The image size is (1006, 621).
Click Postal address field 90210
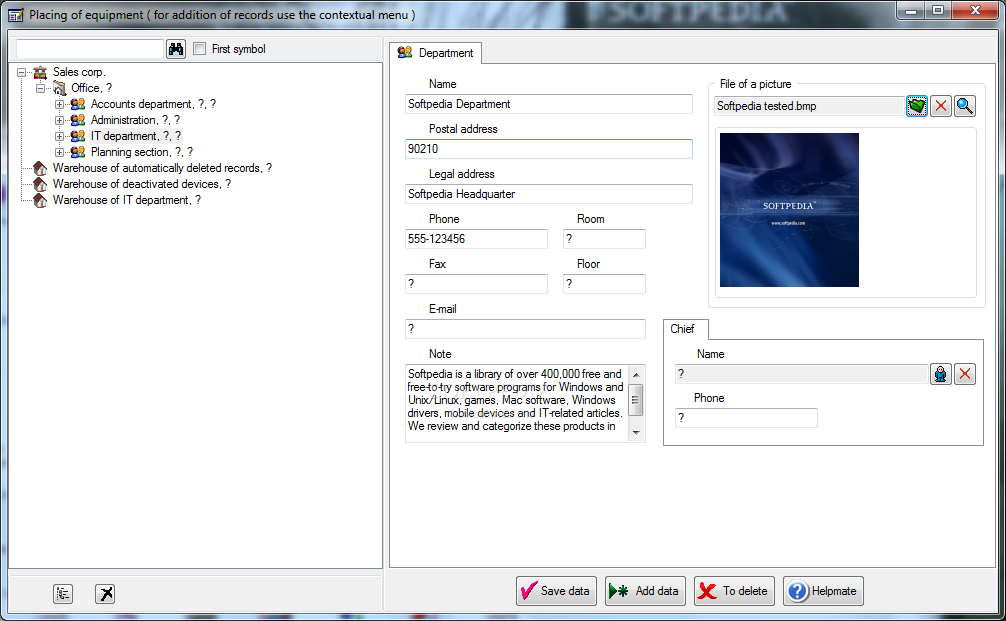pos(549,149)
